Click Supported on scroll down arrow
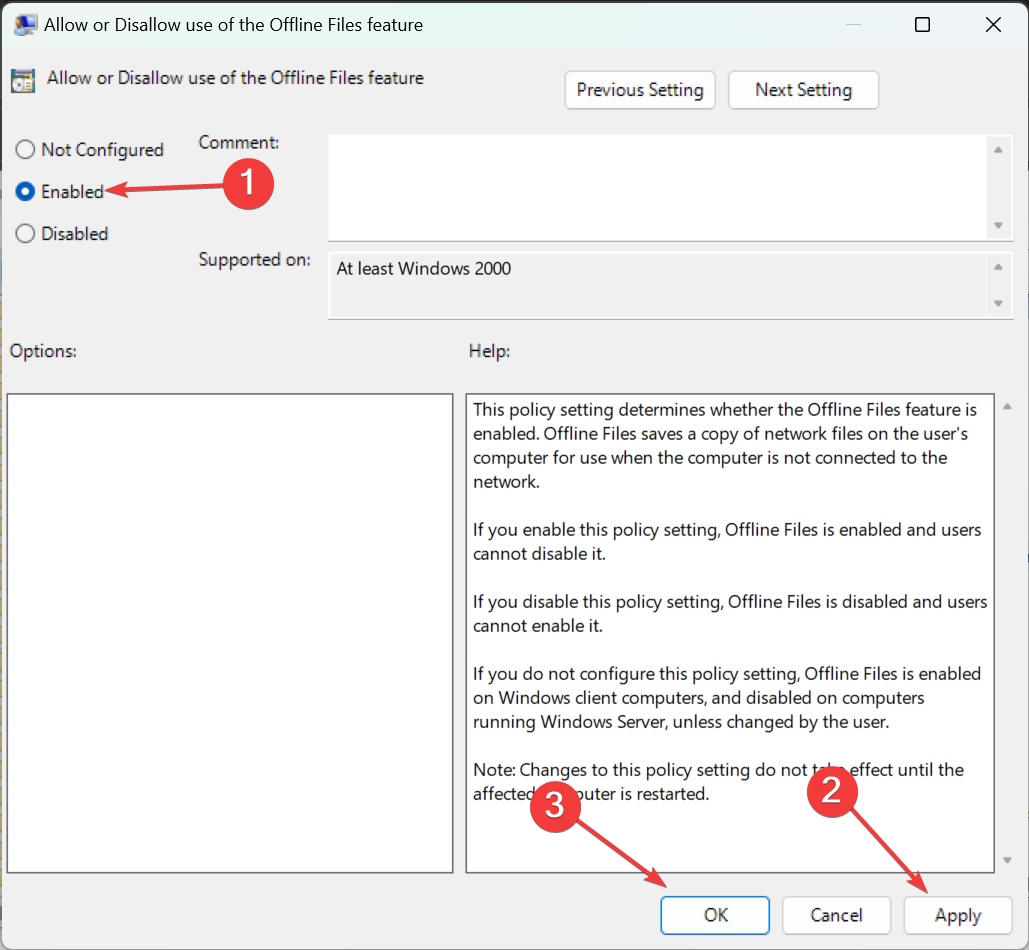The image size is (1029, 950). click(998, 304)
